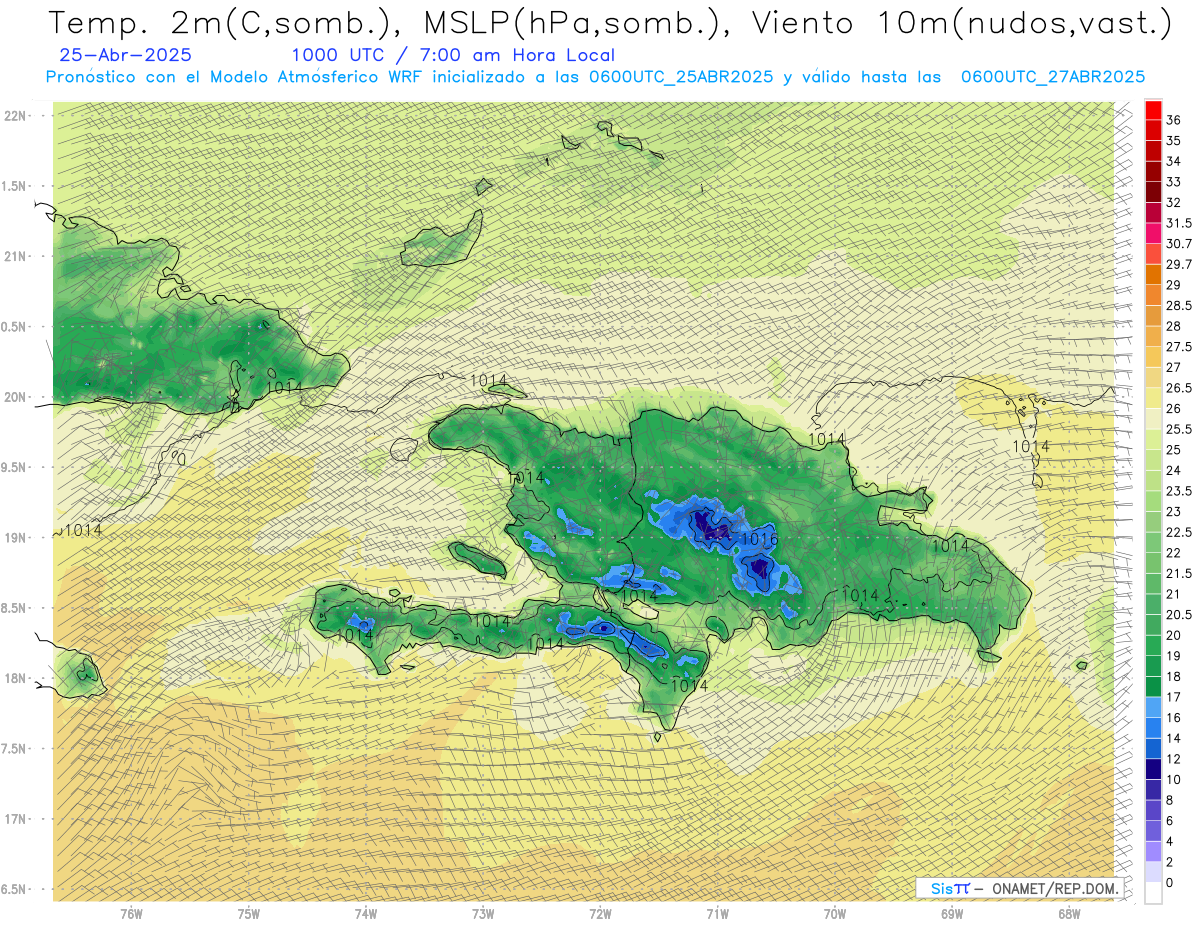Click the '73W' longitude axis label
The image size is (1200, 927).
click(x=483, y=914)
